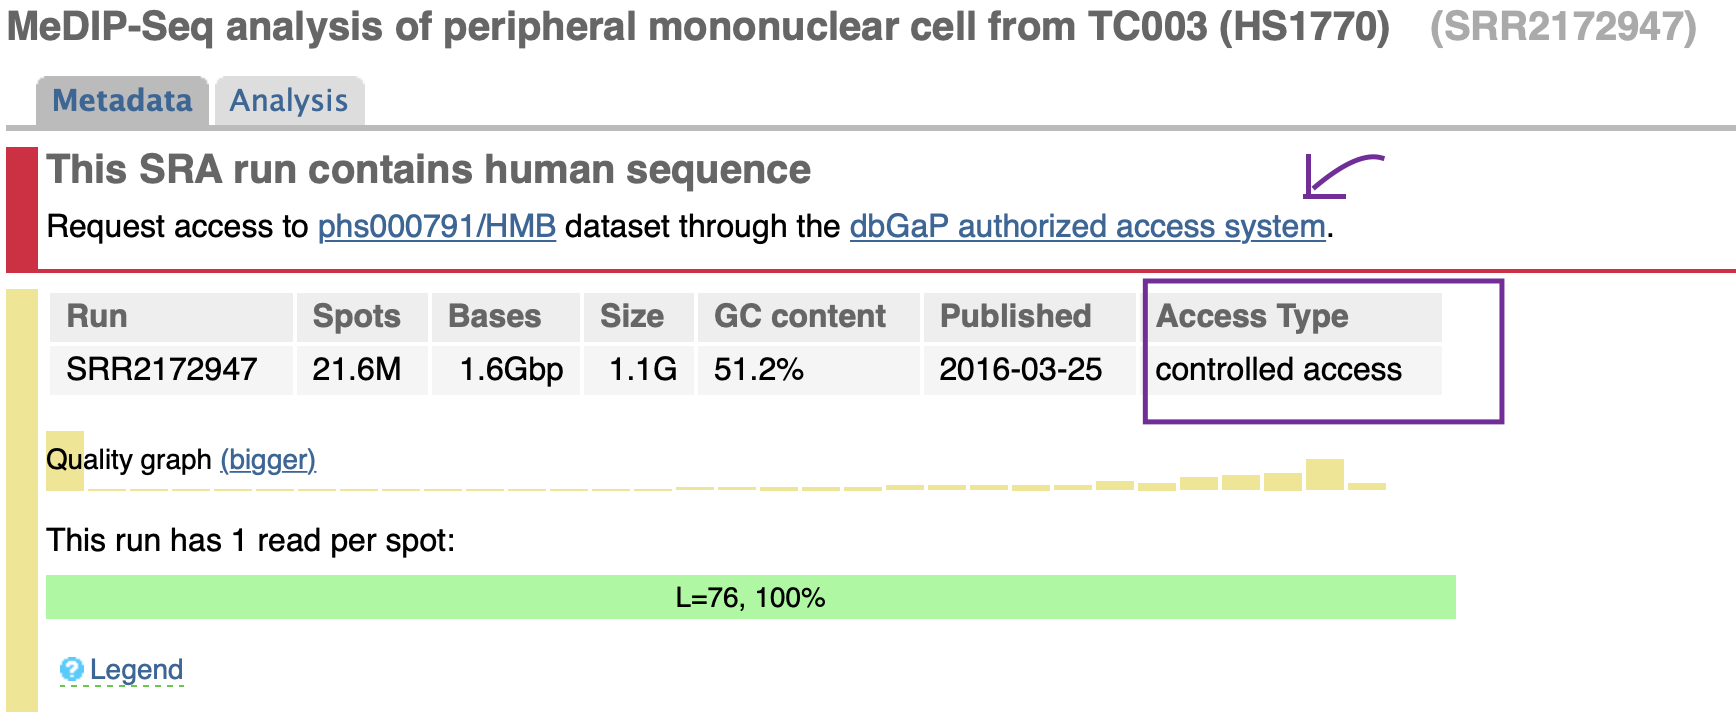Click the Legend link
Viewport: 1736px width, 712px height.
[x=136, y=669]
